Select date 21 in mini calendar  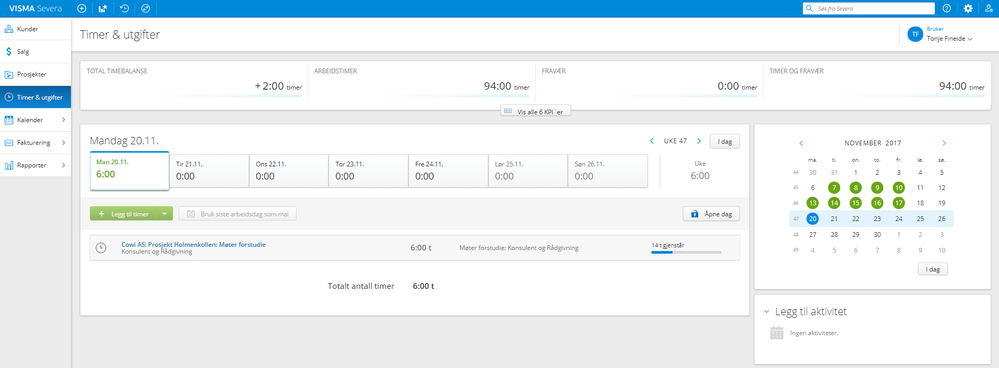tap(834, 218)
